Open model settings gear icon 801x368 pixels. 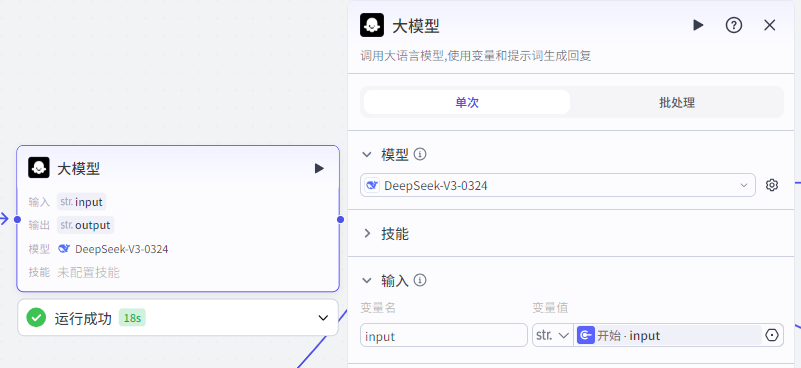click(x=772, y=185)
